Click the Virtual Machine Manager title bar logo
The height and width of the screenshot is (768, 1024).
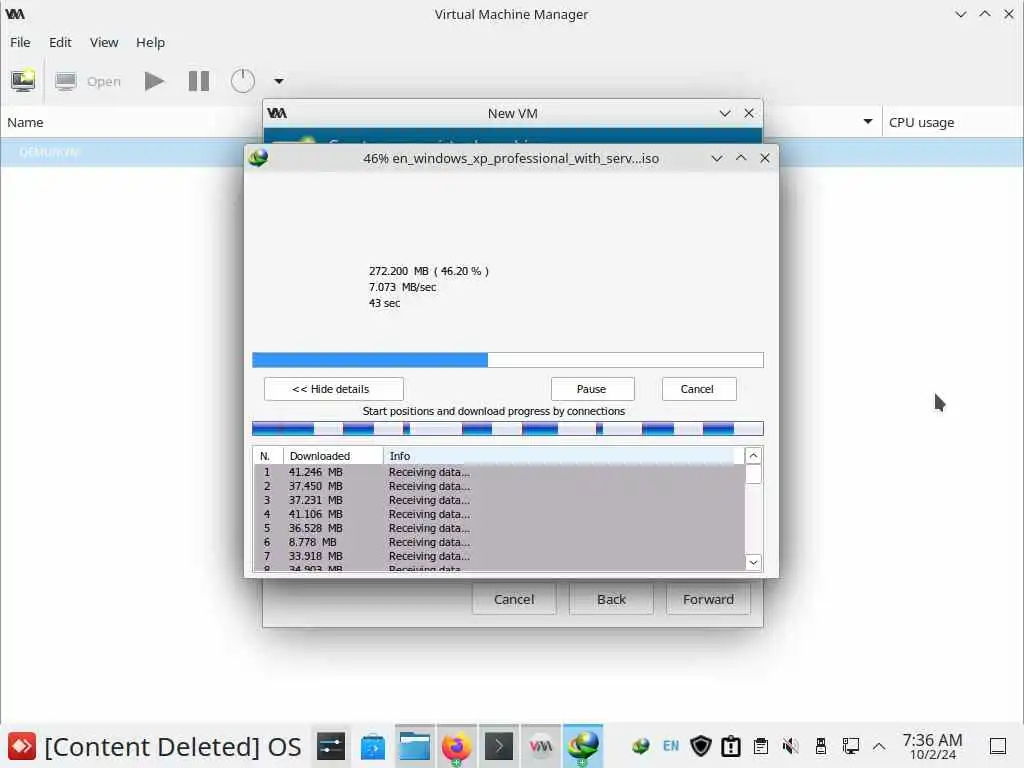click(x=15, y=14)
